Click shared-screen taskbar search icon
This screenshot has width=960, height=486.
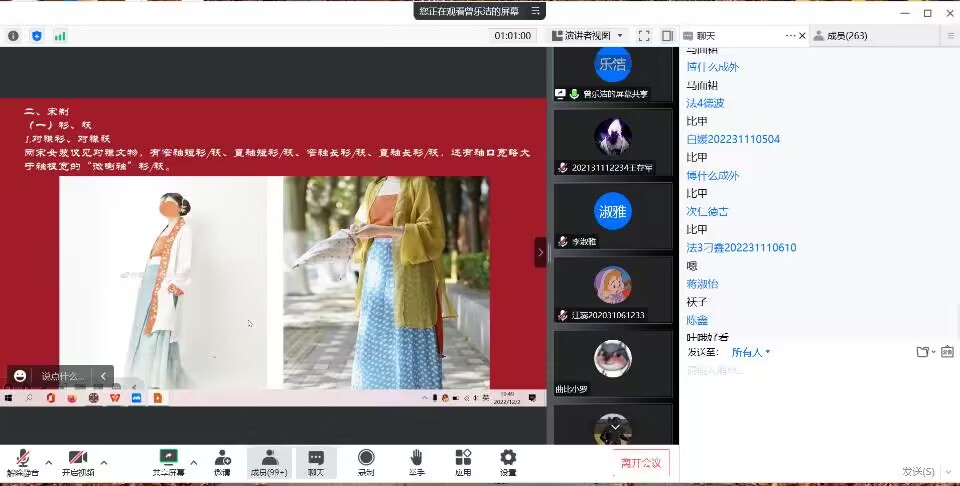click(29, 398)
